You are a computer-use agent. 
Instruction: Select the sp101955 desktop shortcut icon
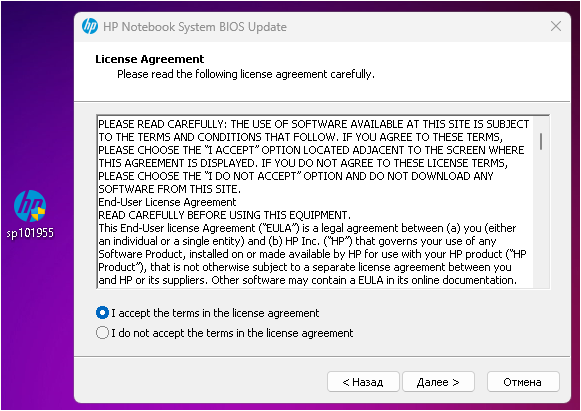pyautogui.click(x=30, y=206)
